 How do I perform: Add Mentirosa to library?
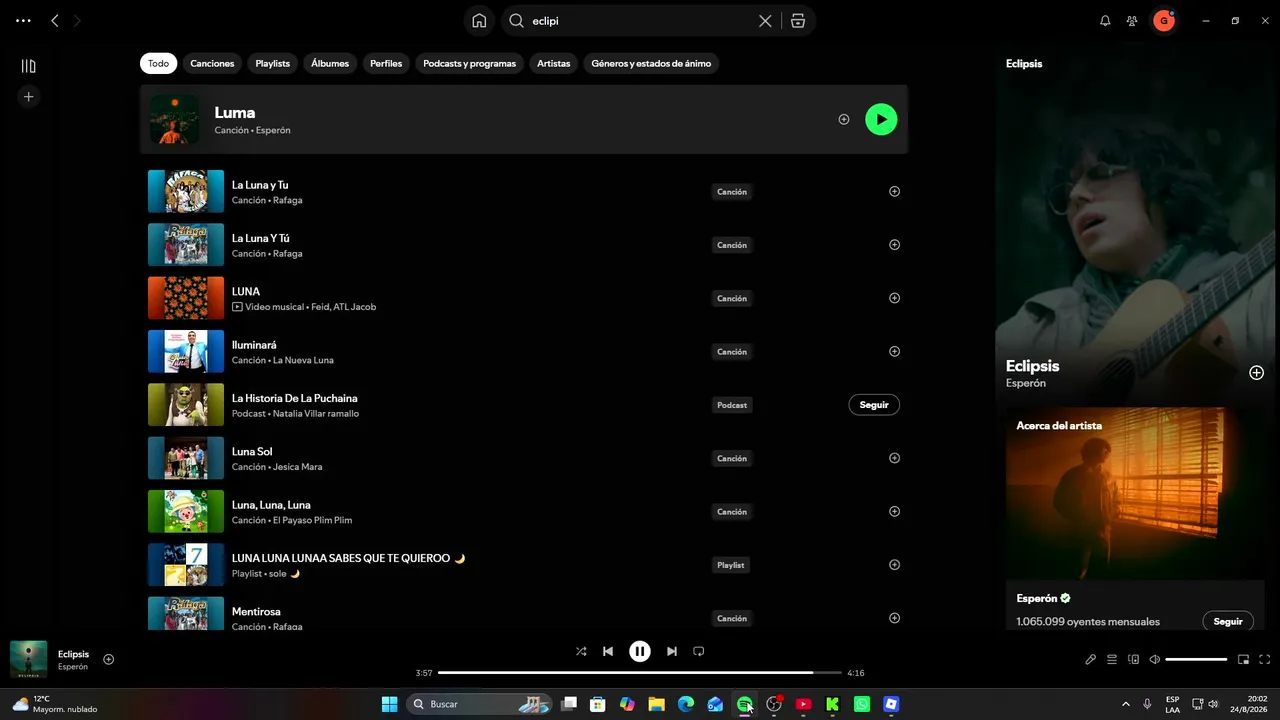click(x=894, y=618)
